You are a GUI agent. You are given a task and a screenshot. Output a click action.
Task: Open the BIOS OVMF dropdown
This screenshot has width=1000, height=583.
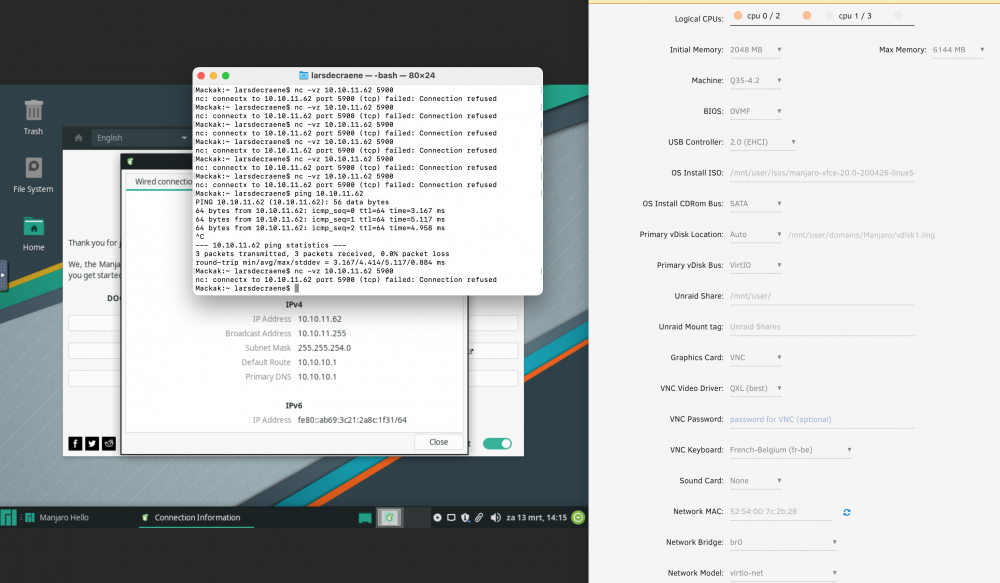756,111
